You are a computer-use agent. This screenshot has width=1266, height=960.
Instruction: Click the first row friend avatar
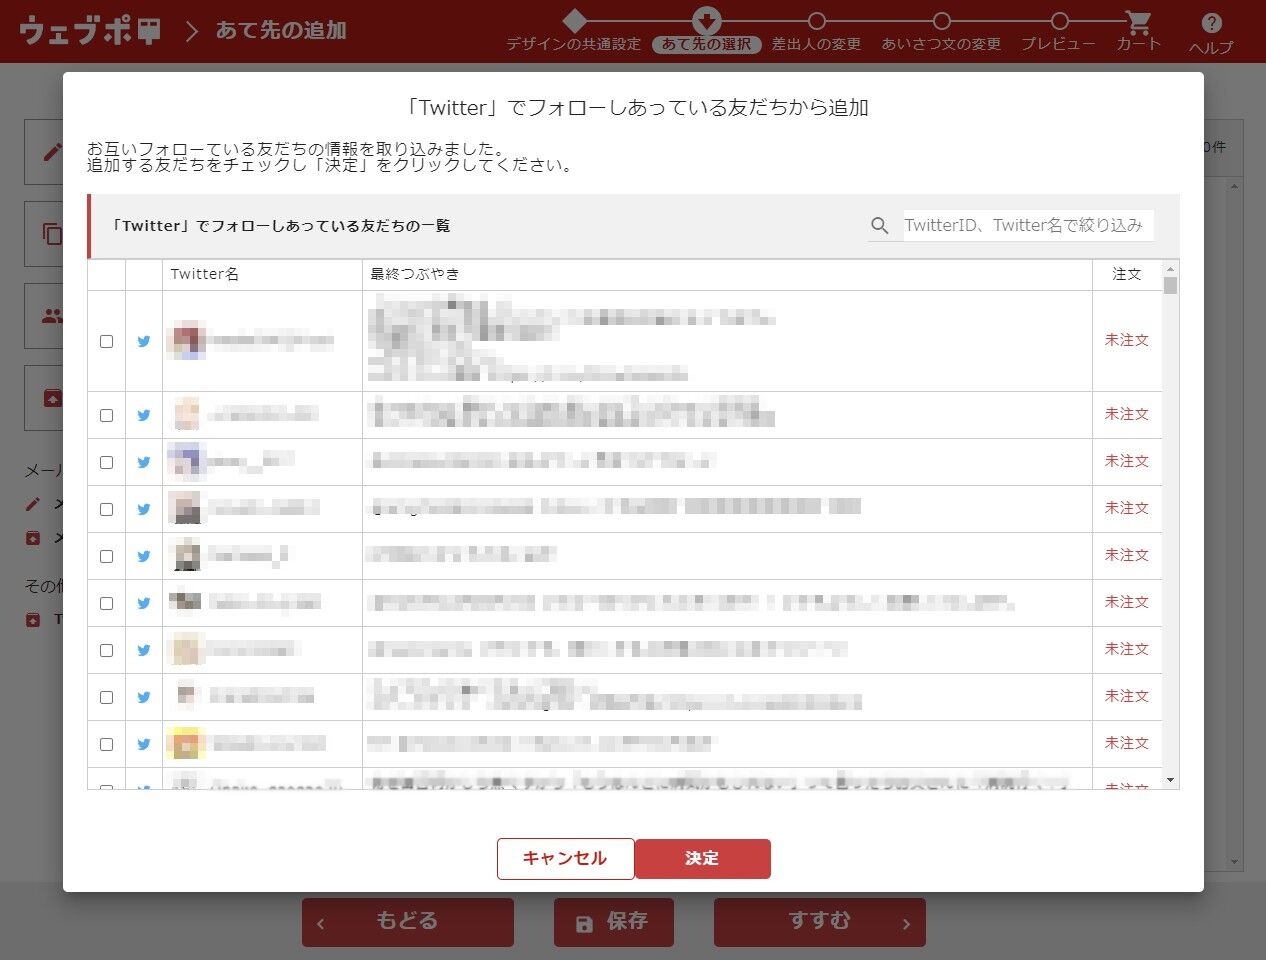pos(187,341)
